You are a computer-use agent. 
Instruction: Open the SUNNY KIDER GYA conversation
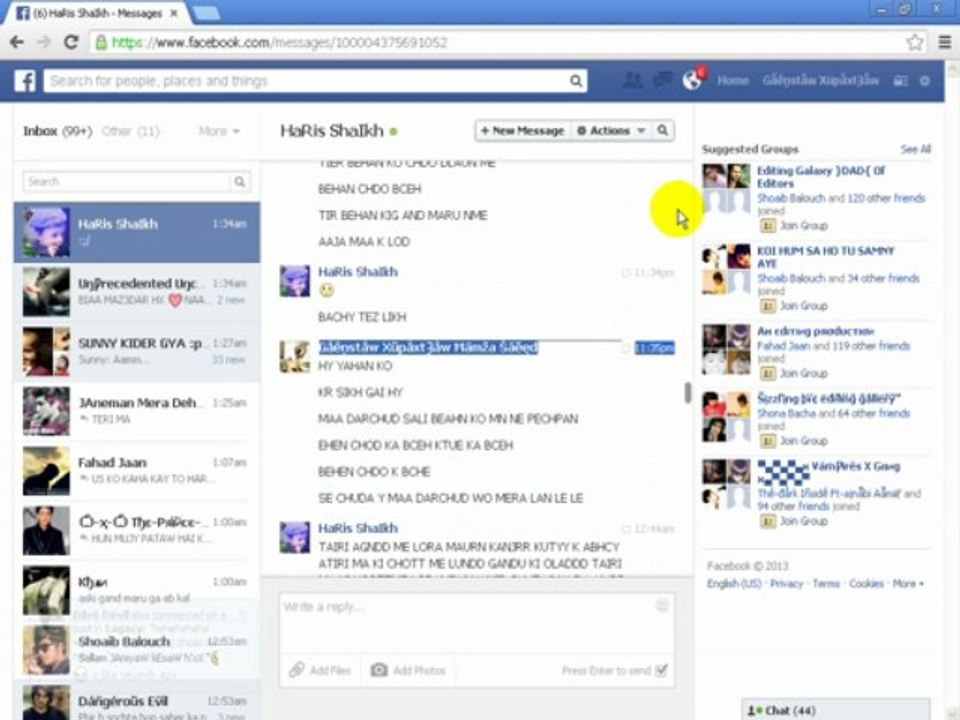coord(137,351)
